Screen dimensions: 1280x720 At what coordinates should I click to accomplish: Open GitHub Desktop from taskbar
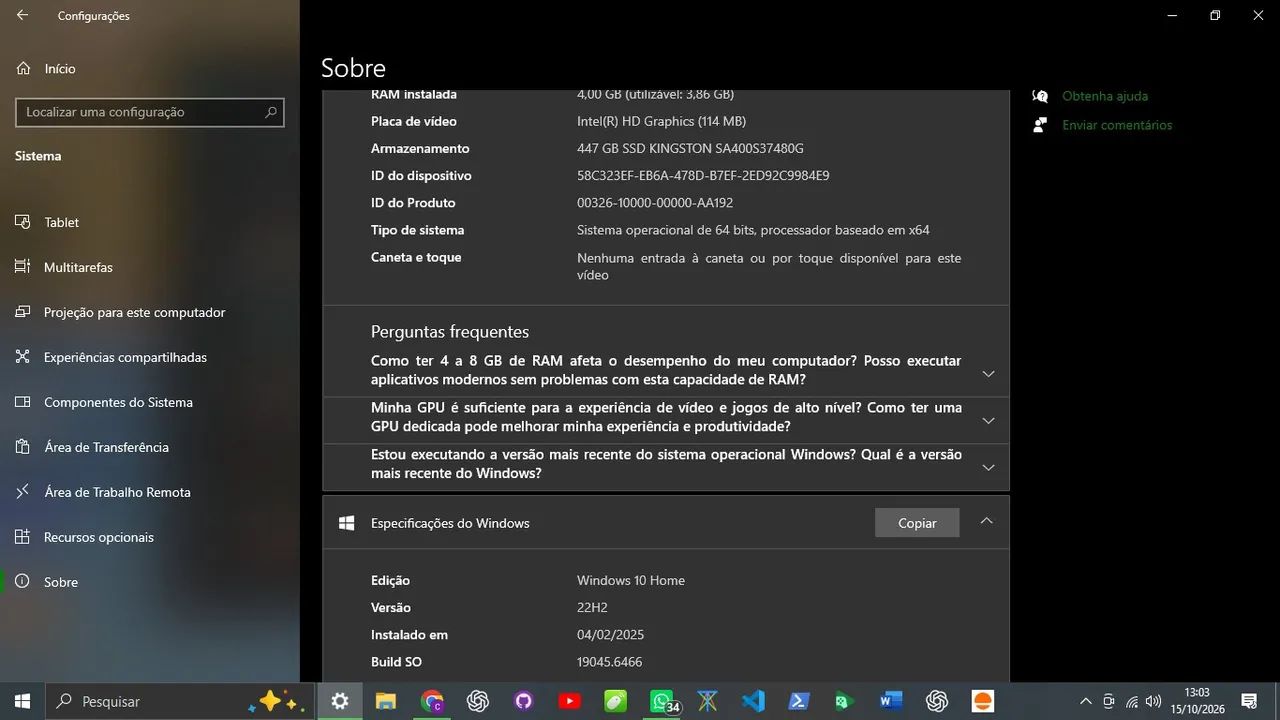pyautogui.click(x=524, y=701)
